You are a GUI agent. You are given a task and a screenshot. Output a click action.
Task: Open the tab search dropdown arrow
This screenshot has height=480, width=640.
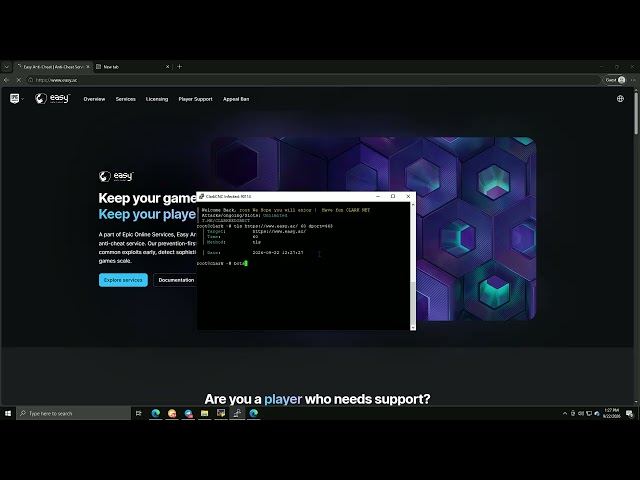[x=7, y=67]
